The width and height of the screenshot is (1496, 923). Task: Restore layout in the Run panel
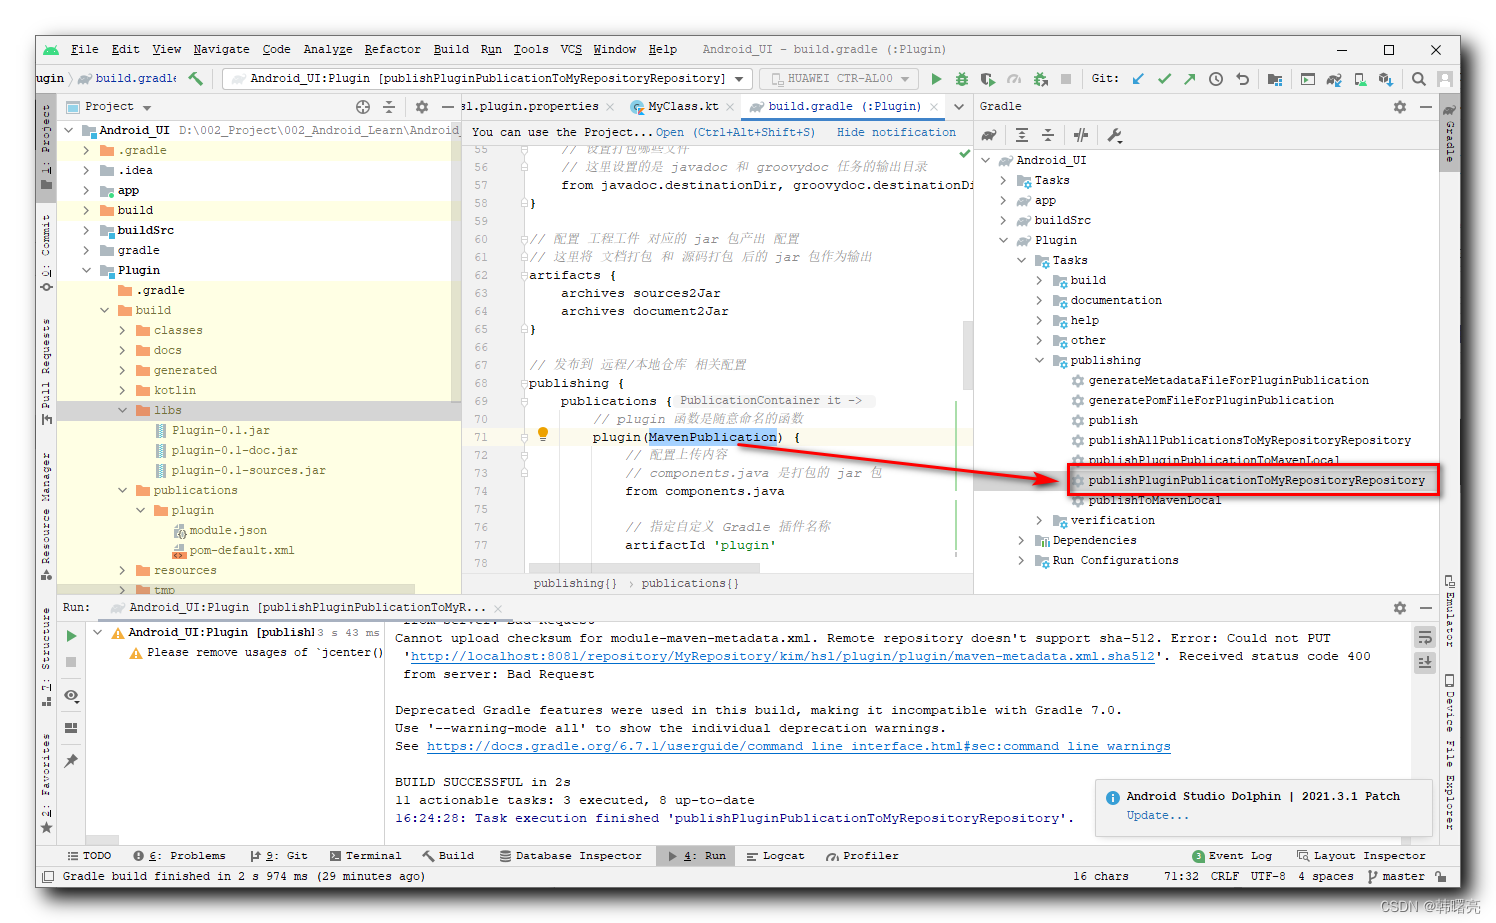[71, 728]
